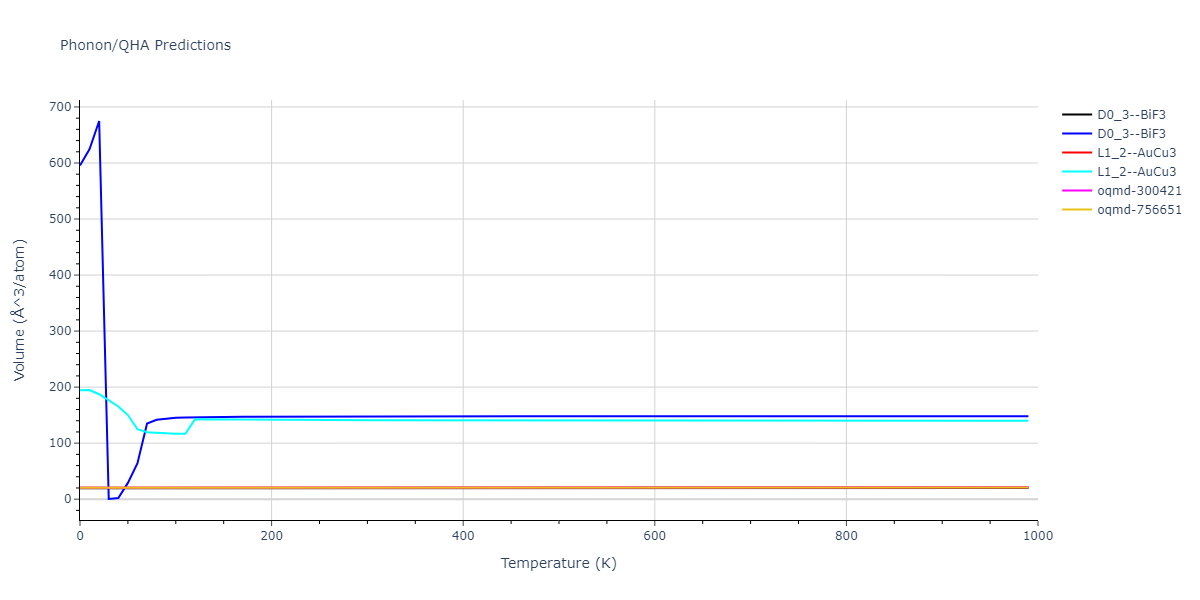Viewport: 1200px width, 600px height.
Task: Toggle the black D0_3--BiF3 legend label
Action: [x=1131, y=115]
